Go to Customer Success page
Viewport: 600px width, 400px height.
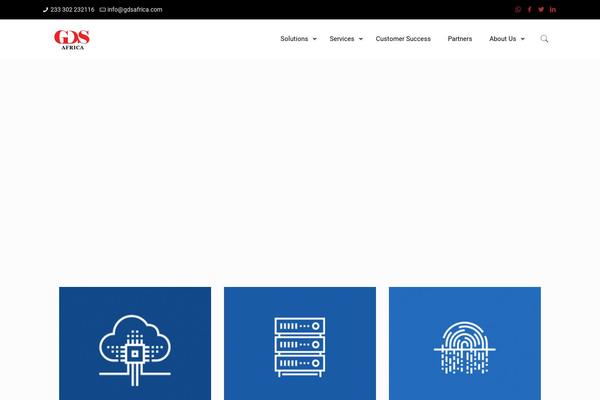tap(403, 39)
